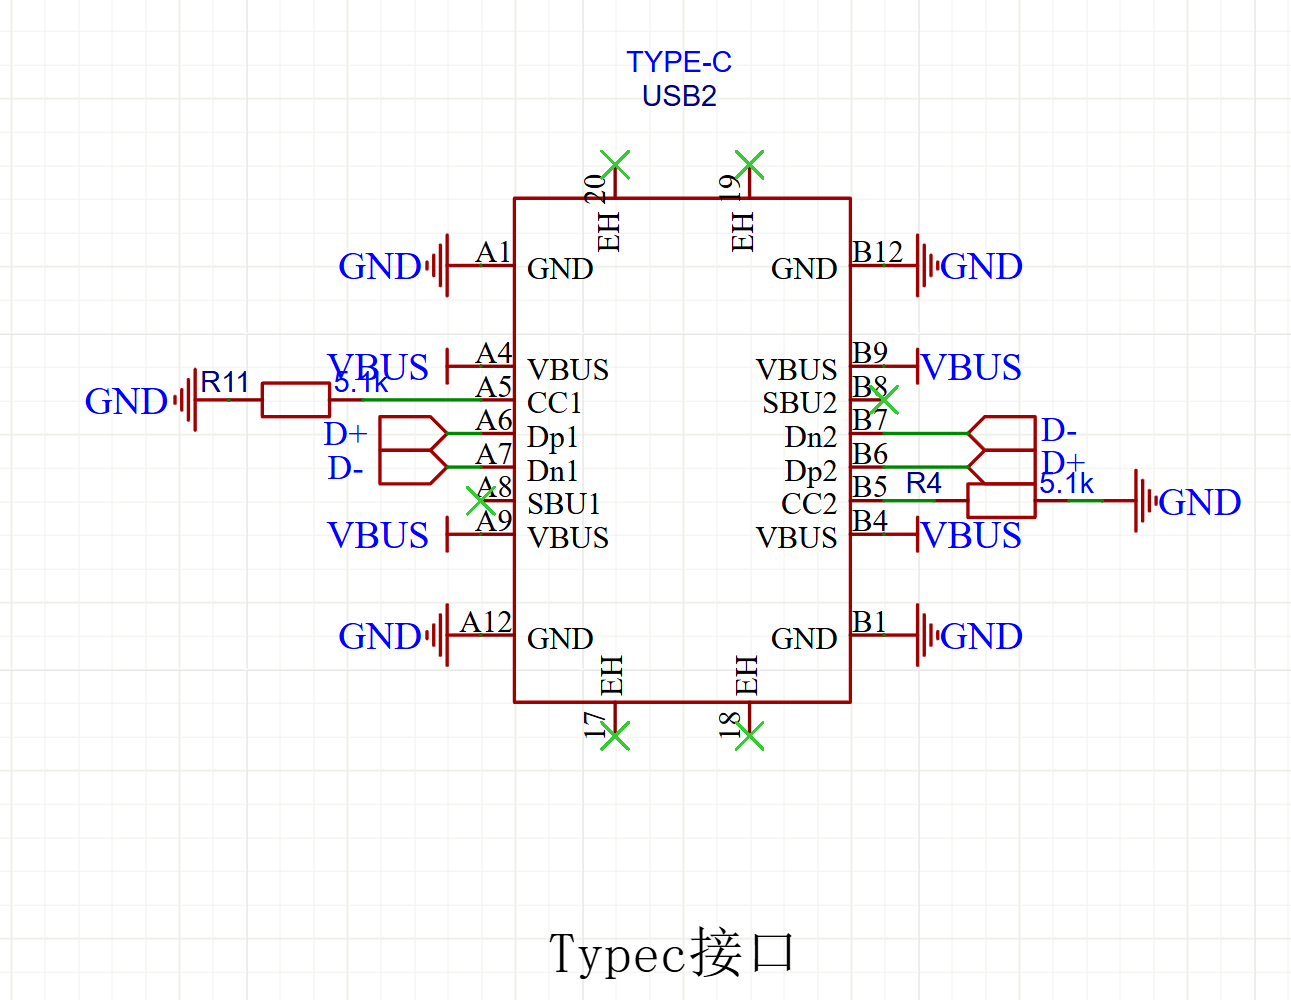Select the USB2 component label
Viewport: 1291px width, 1000px height.
(679, 96)
